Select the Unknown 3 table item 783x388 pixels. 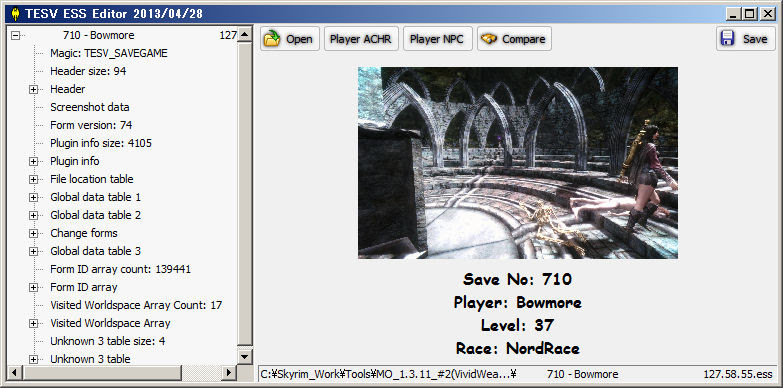pos(90,359)
